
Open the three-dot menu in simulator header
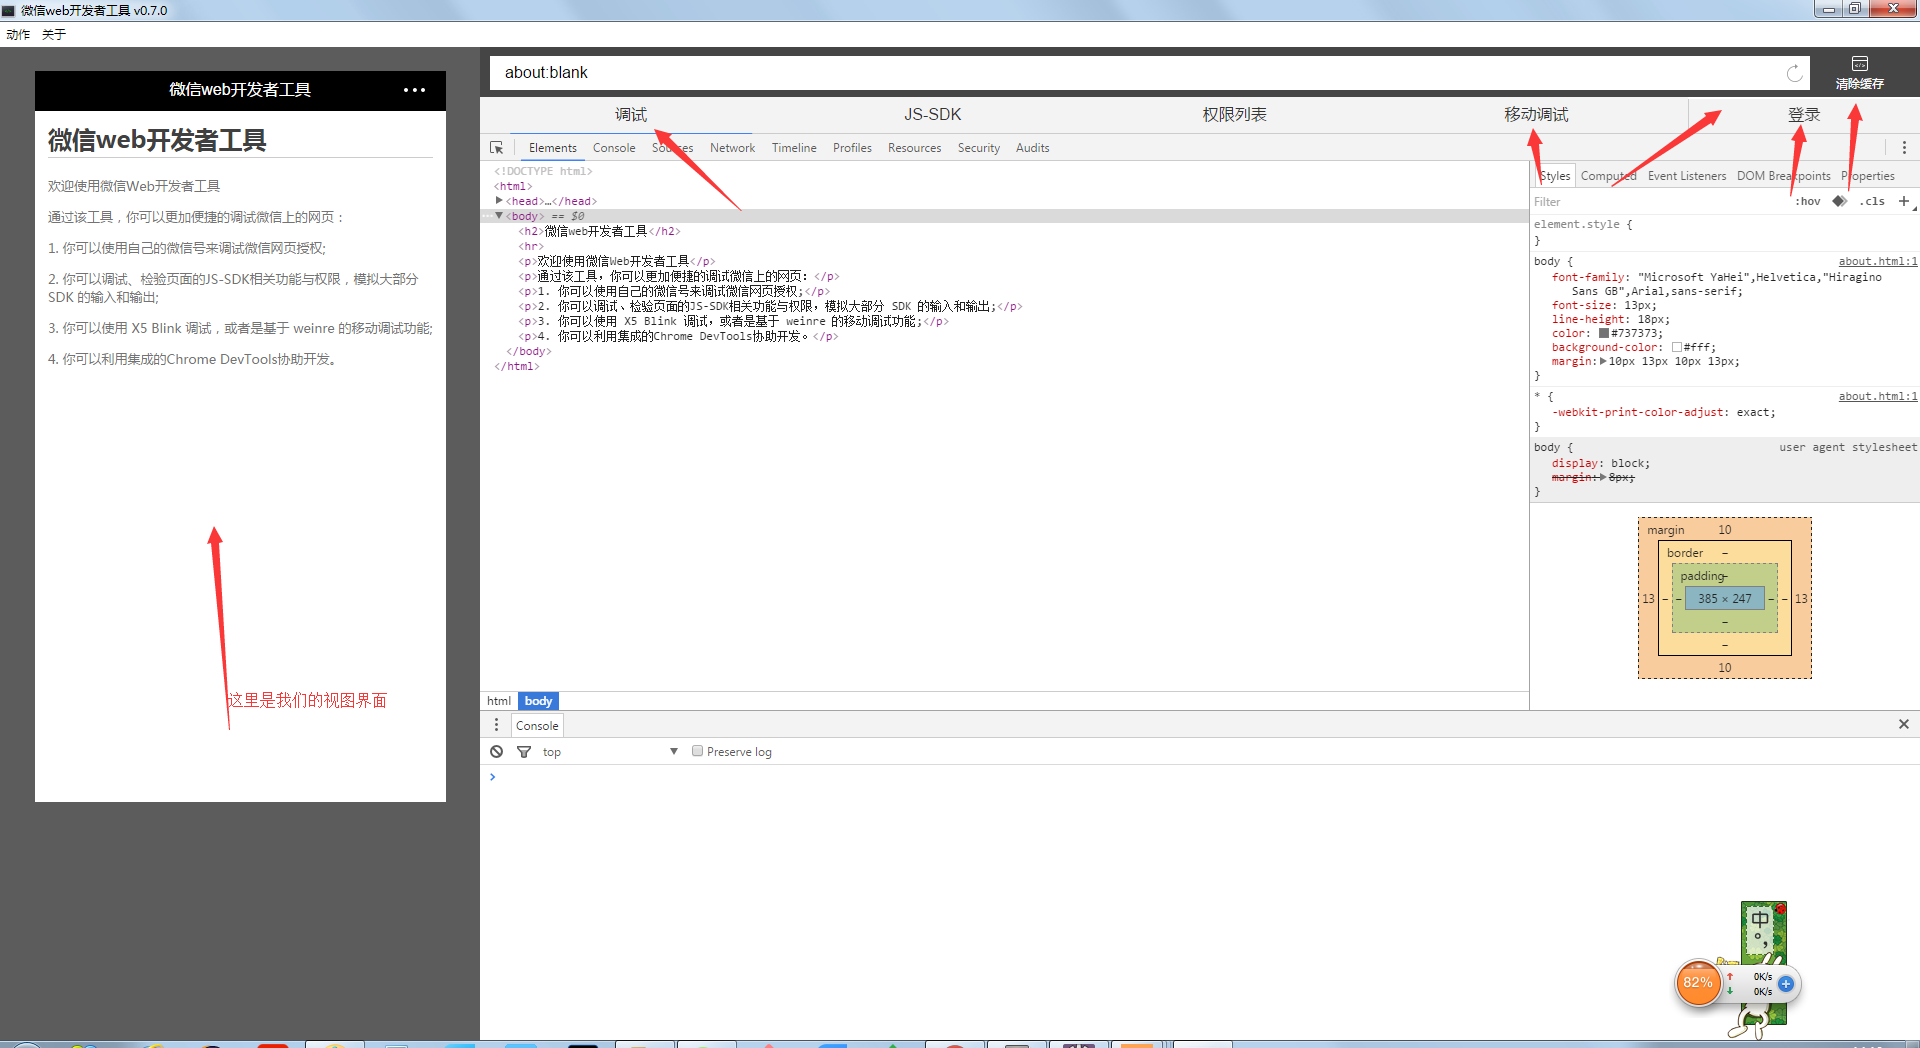point(414,90)
